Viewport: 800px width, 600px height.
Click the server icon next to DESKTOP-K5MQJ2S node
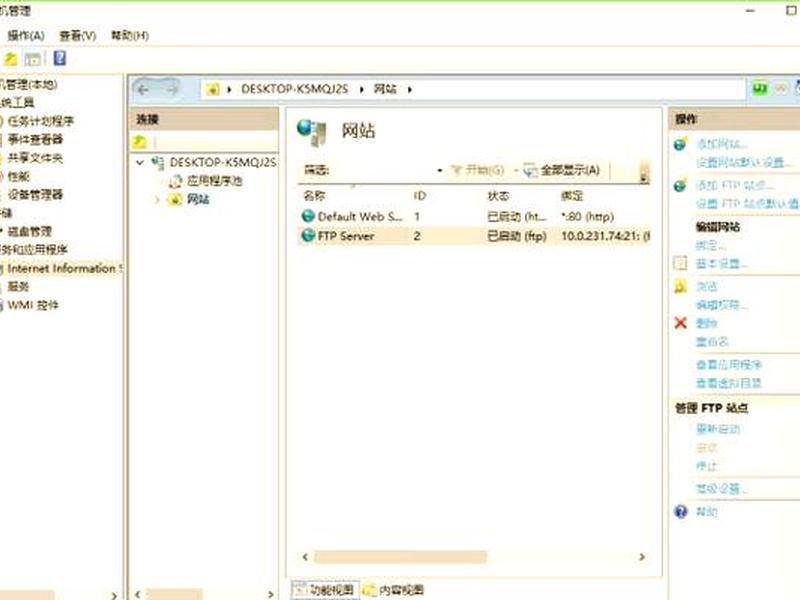[x=158, y=163]
